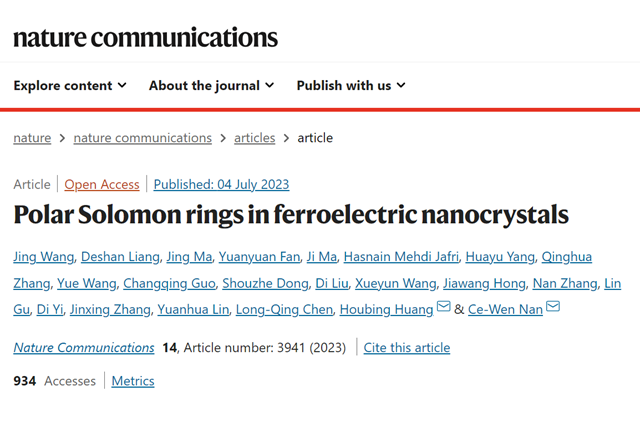
Task: Click the Open Access link
Action: coord(103,184)
